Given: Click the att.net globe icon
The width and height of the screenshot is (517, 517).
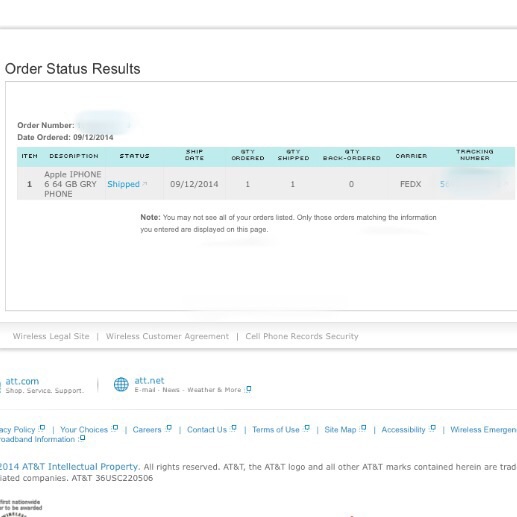Looking at the screenshot, I should pyautogui.click(x=121, y=384).
